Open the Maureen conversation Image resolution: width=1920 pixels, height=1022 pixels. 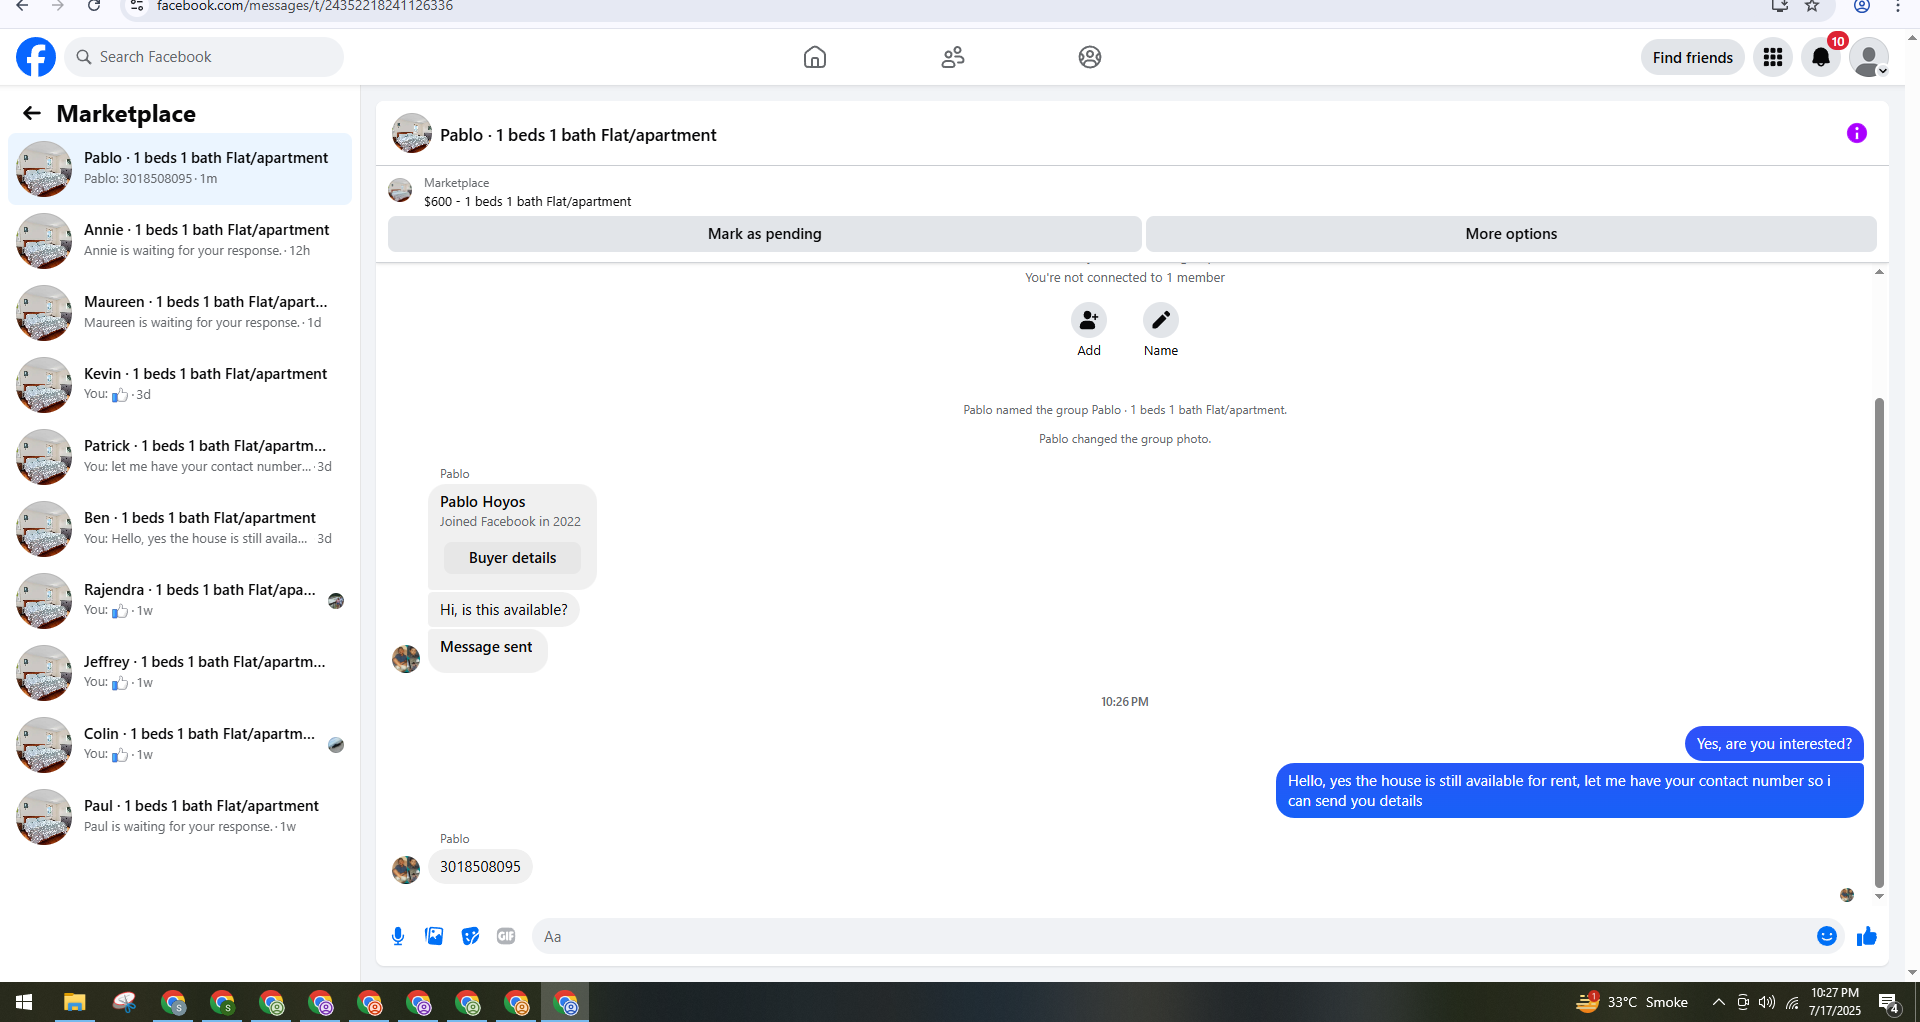[x=180, y=313]
